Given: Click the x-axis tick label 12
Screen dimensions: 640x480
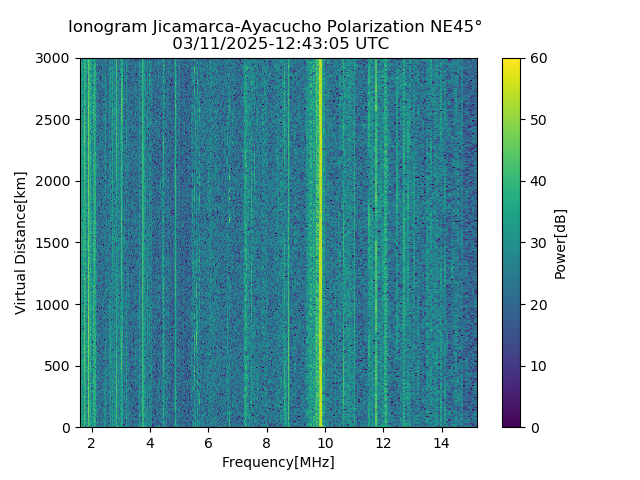Looking at the screenshot, I should pos(383,443).
